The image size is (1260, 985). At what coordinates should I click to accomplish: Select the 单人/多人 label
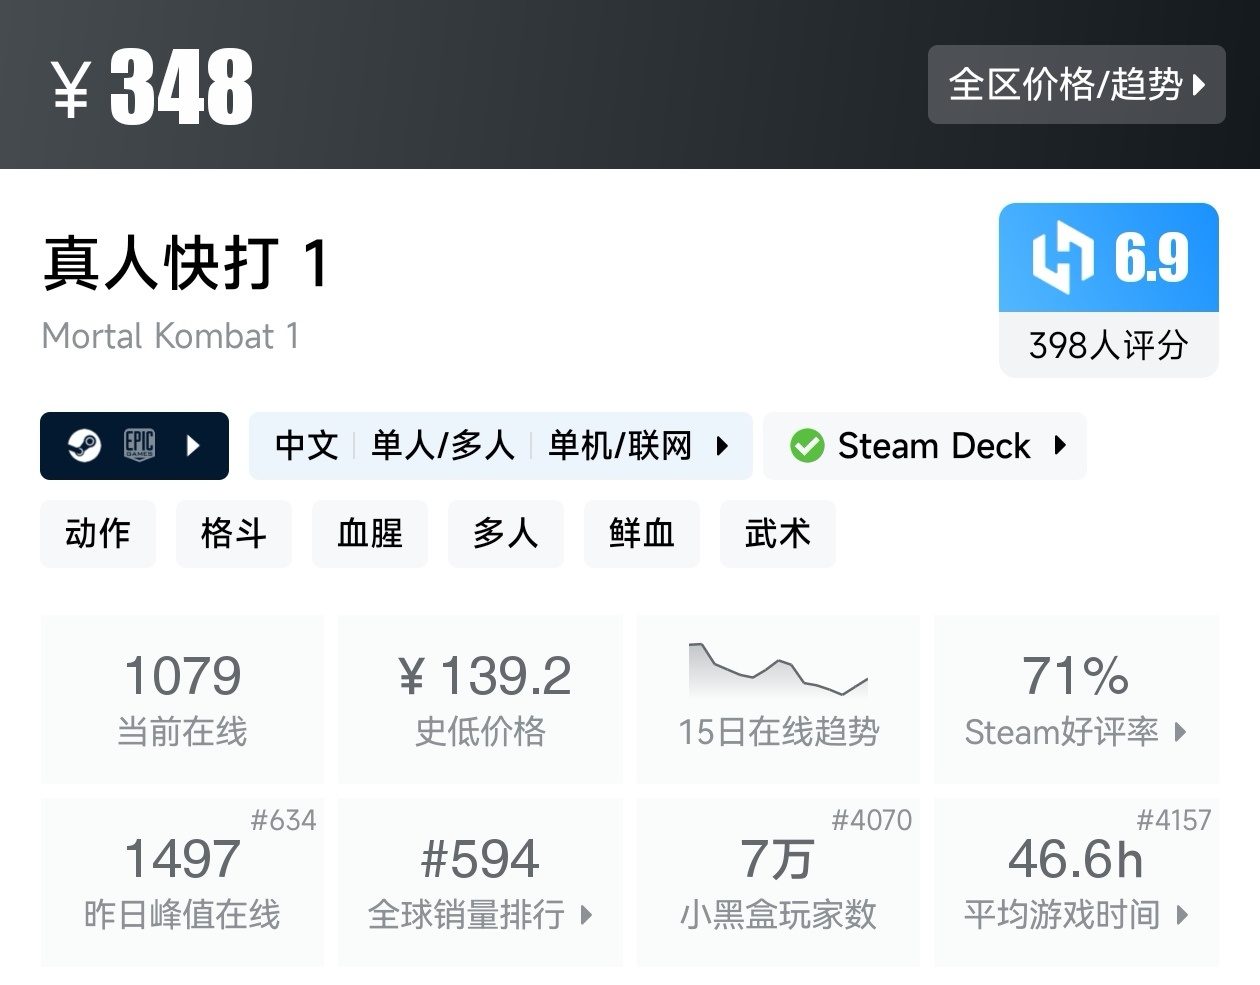pos(442,445)
